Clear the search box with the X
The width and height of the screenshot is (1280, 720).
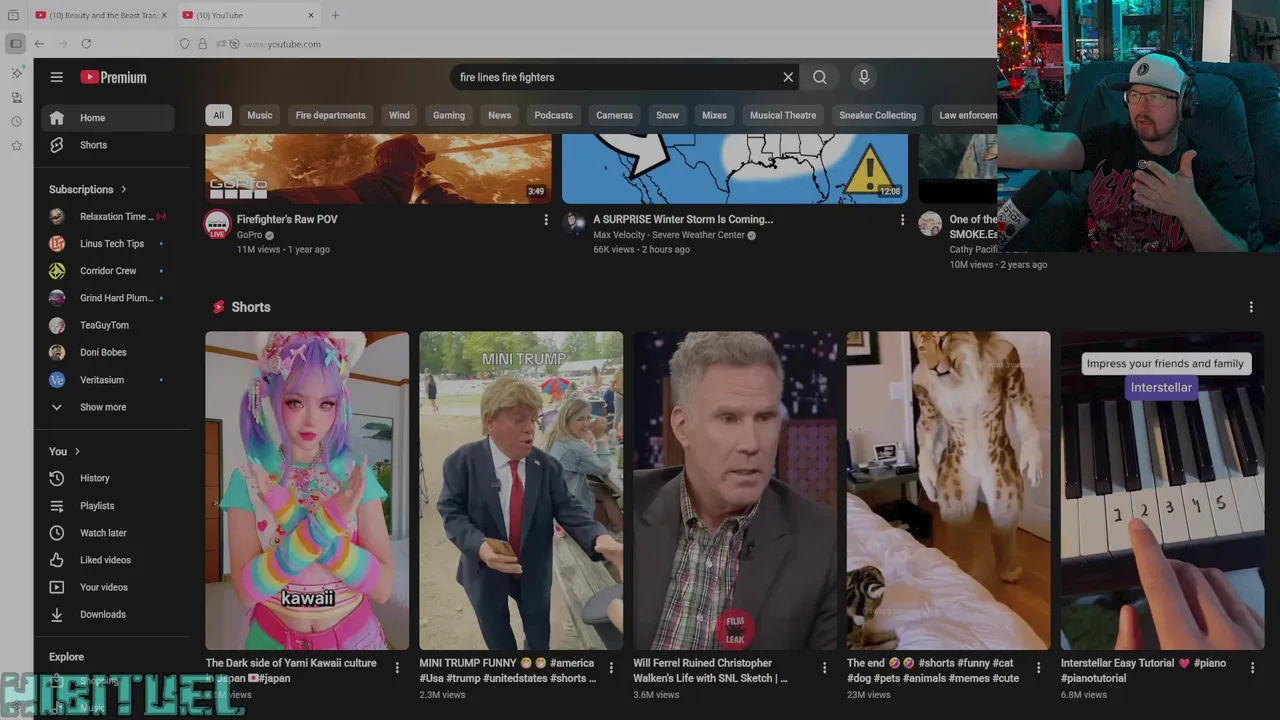788,77
